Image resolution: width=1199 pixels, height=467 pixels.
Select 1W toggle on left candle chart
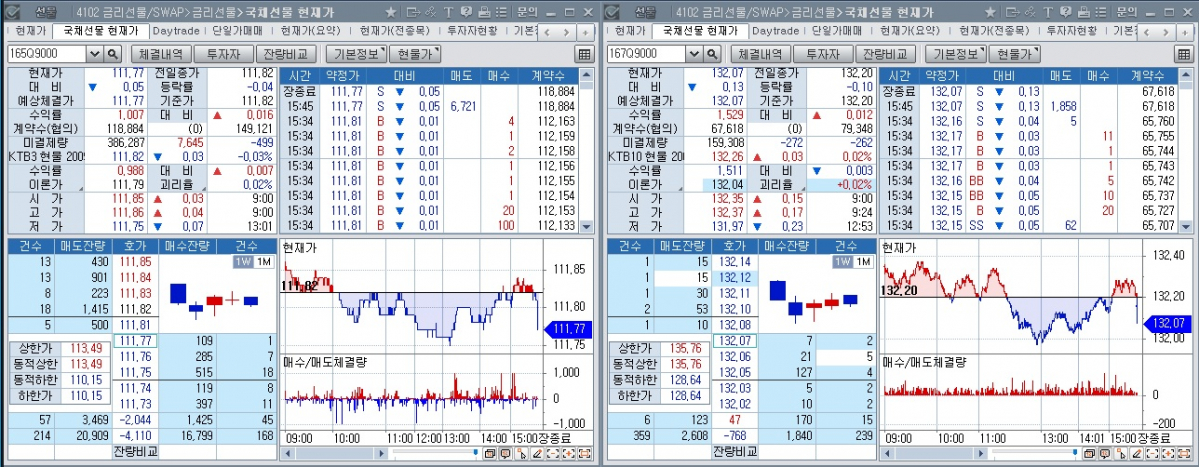tap(242, 261)
